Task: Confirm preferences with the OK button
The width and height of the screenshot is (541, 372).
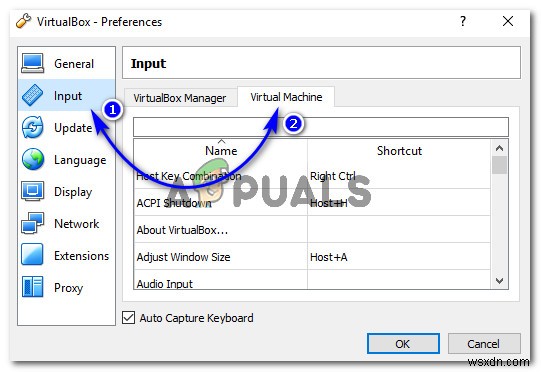Action: 403,343
